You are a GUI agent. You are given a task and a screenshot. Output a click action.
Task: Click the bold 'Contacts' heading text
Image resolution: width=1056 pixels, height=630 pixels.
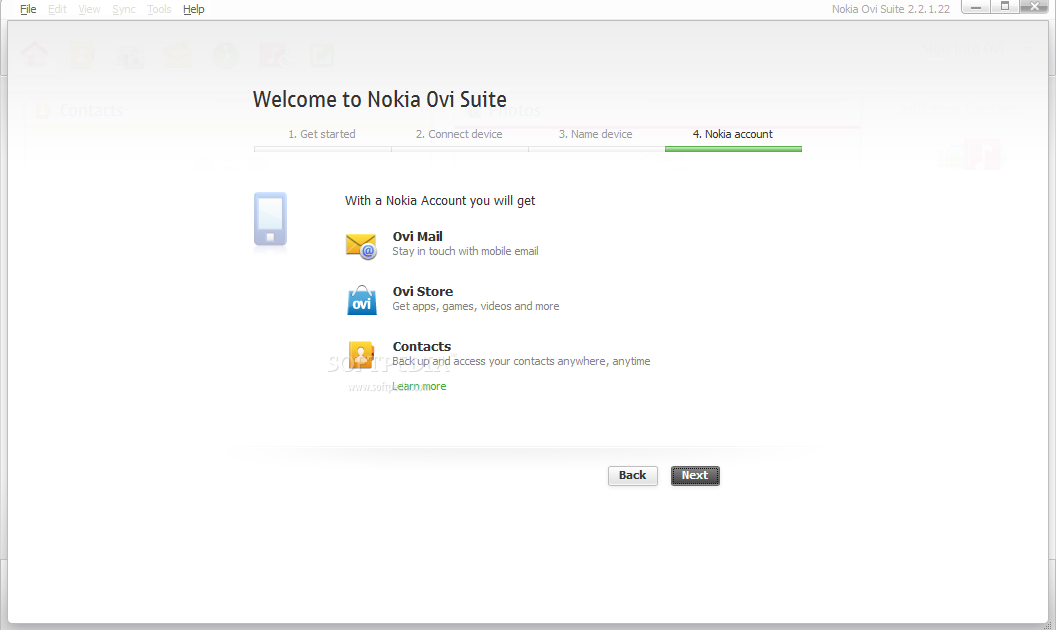(x=422, y=346)
